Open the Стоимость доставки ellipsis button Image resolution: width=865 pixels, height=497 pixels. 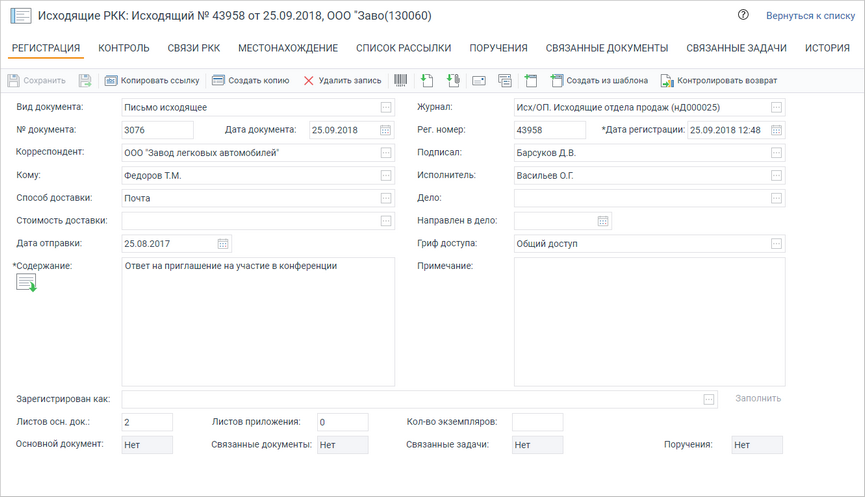click(x=386, y=221)
